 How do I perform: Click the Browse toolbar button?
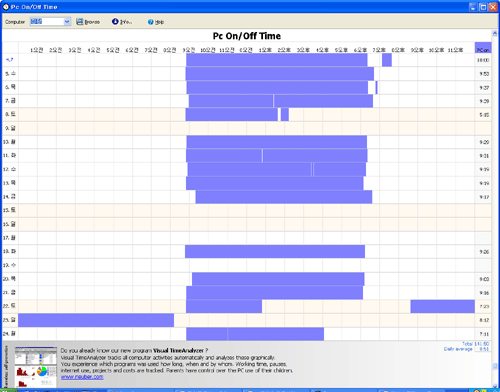coord(88,22)
